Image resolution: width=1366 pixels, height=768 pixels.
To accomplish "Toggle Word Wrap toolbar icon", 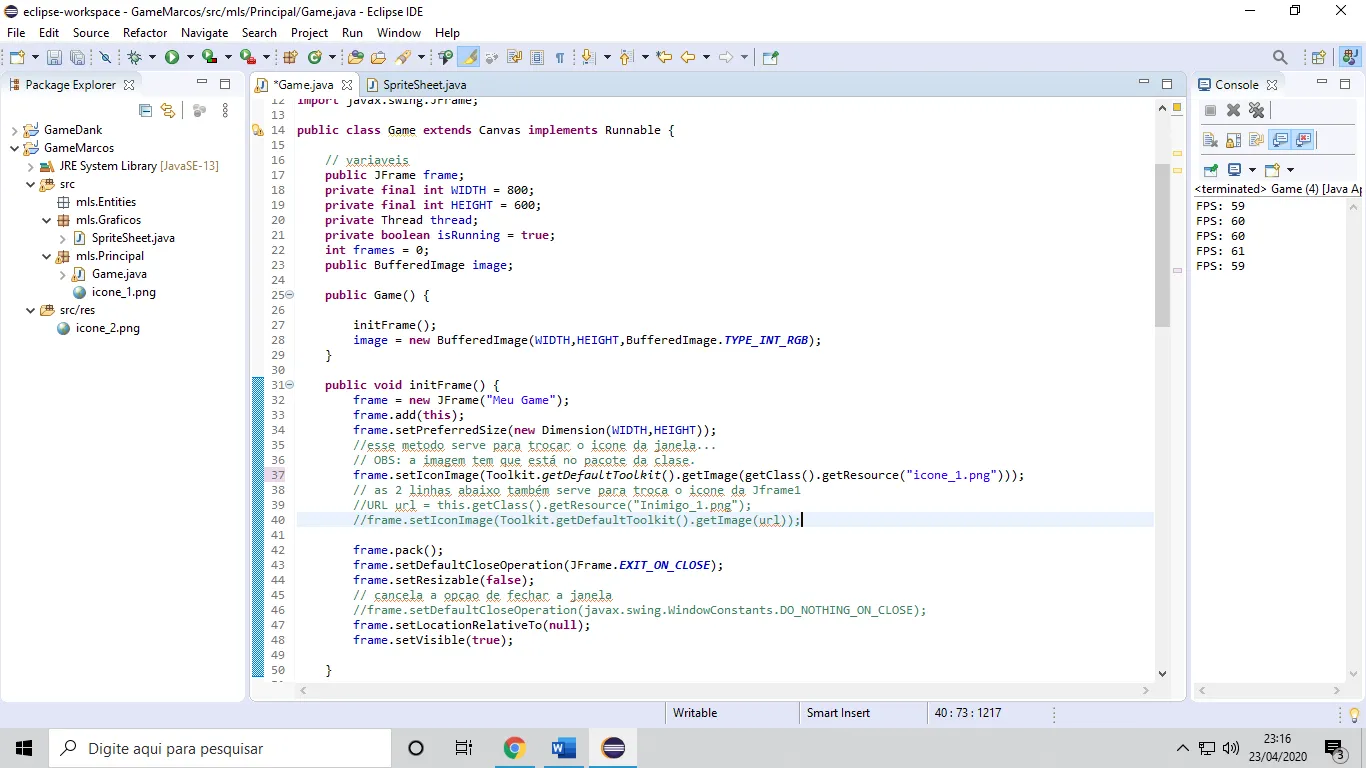I will point(515,57).
